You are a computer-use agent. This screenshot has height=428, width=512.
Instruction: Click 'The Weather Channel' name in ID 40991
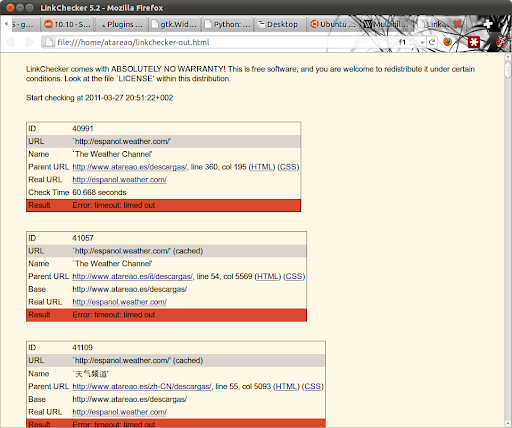point(112,154)
